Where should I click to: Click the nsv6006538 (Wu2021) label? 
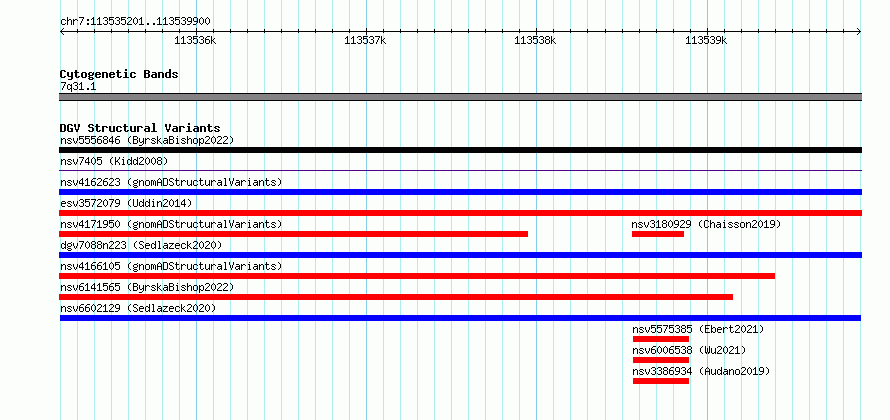point(689,350)
